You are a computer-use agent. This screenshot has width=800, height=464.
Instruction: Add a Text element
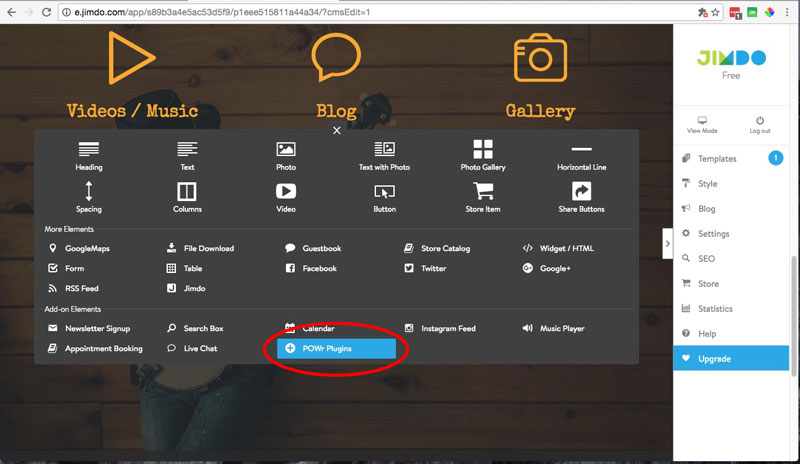click(x=187, y=155)
